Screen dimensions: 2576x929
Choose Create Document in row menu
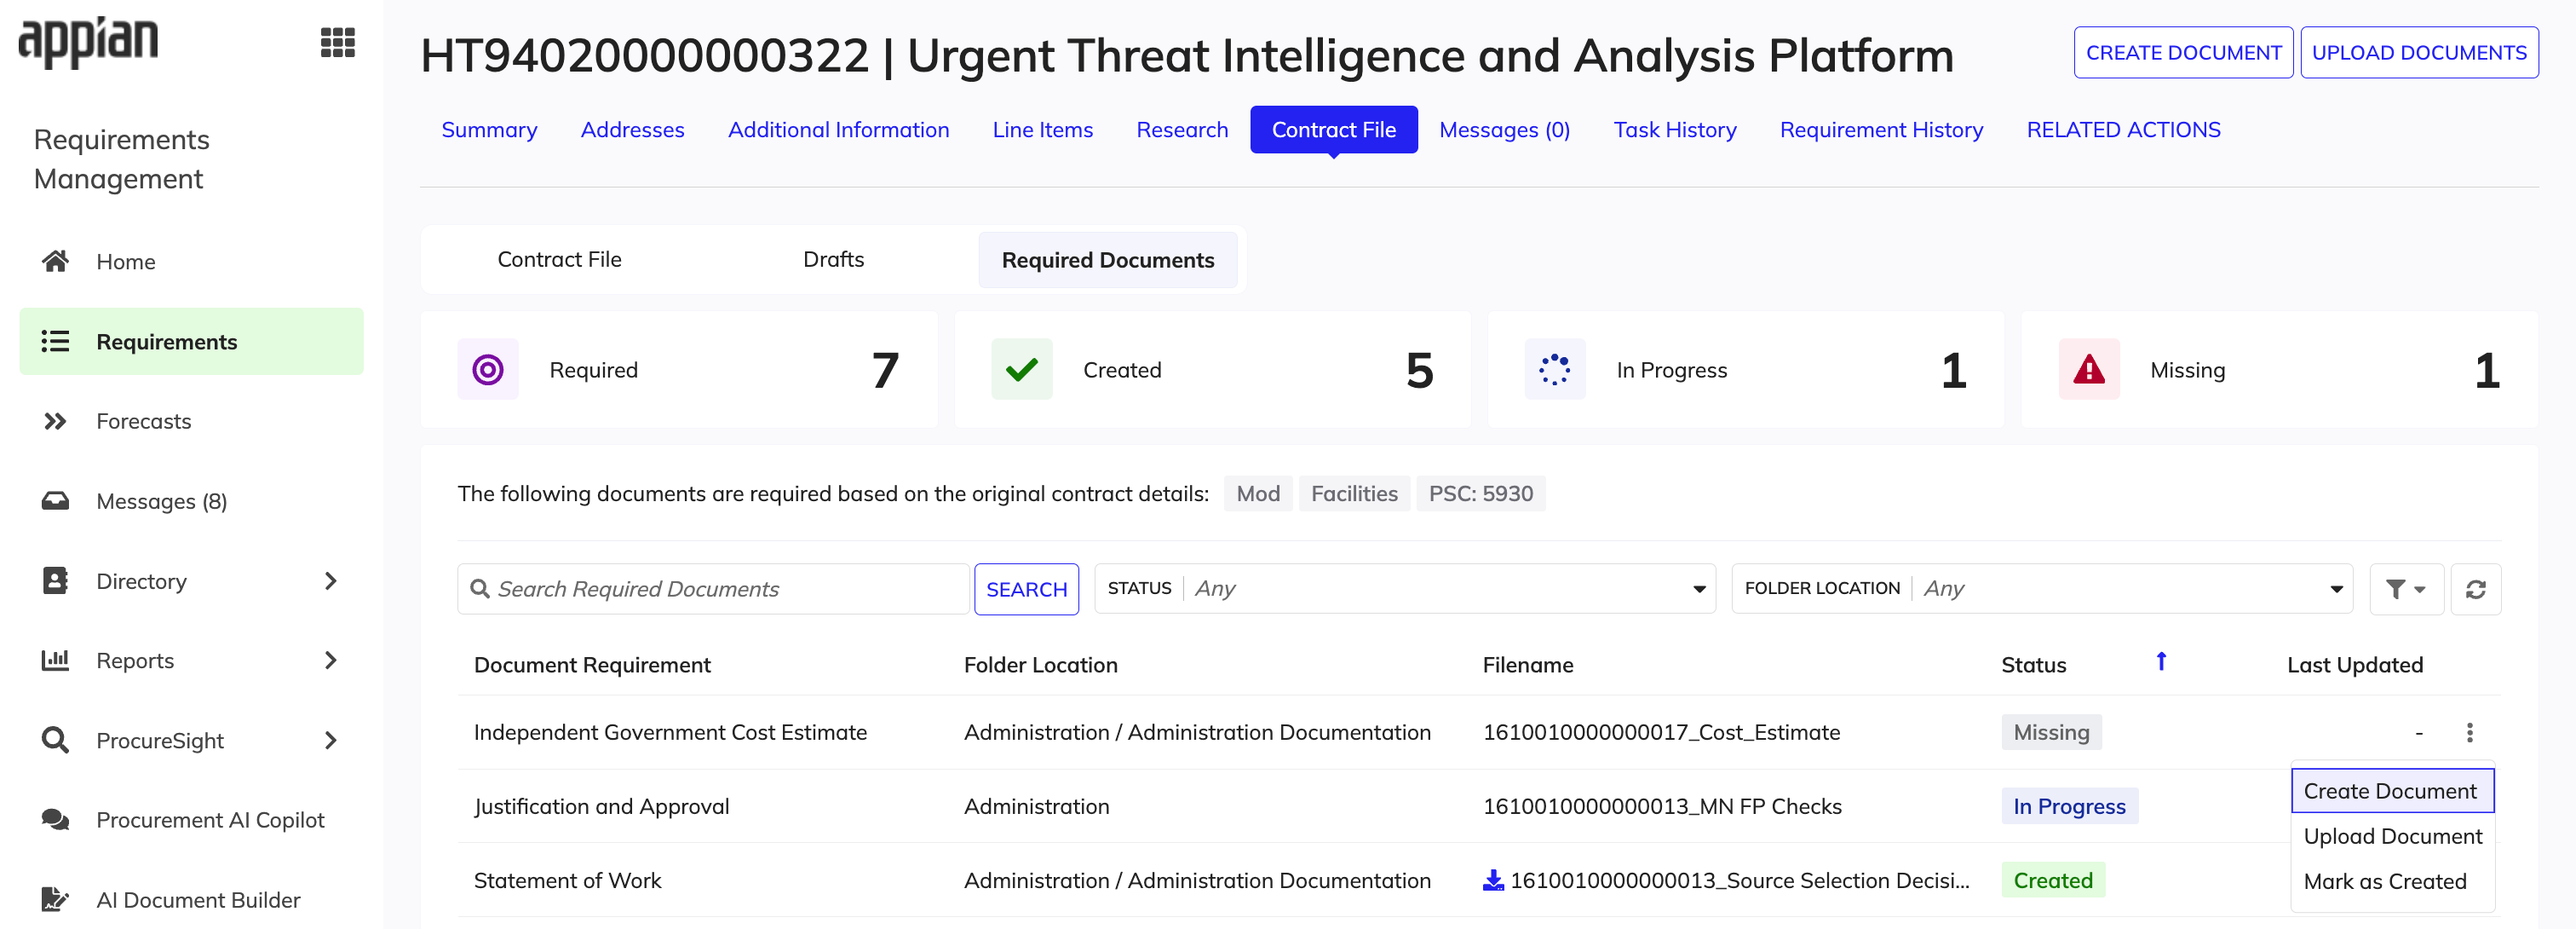tap(2392, 791)
